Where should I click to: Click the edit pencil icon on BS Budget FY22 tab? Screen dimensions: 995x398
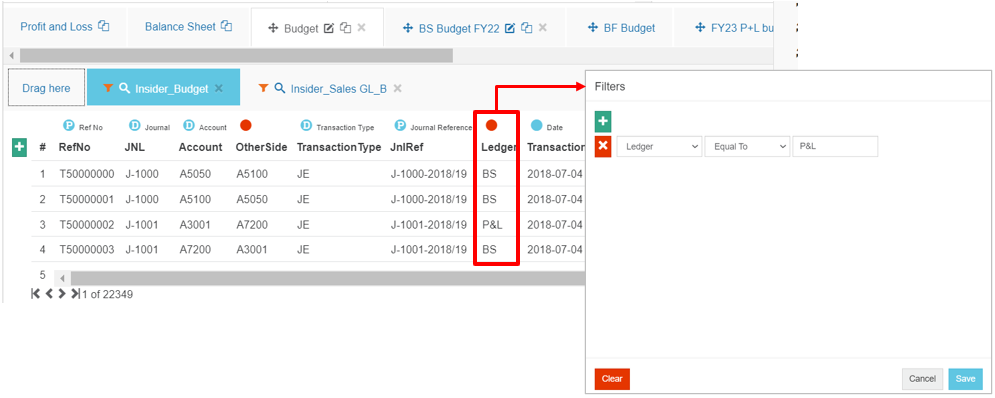click(509, 28)
